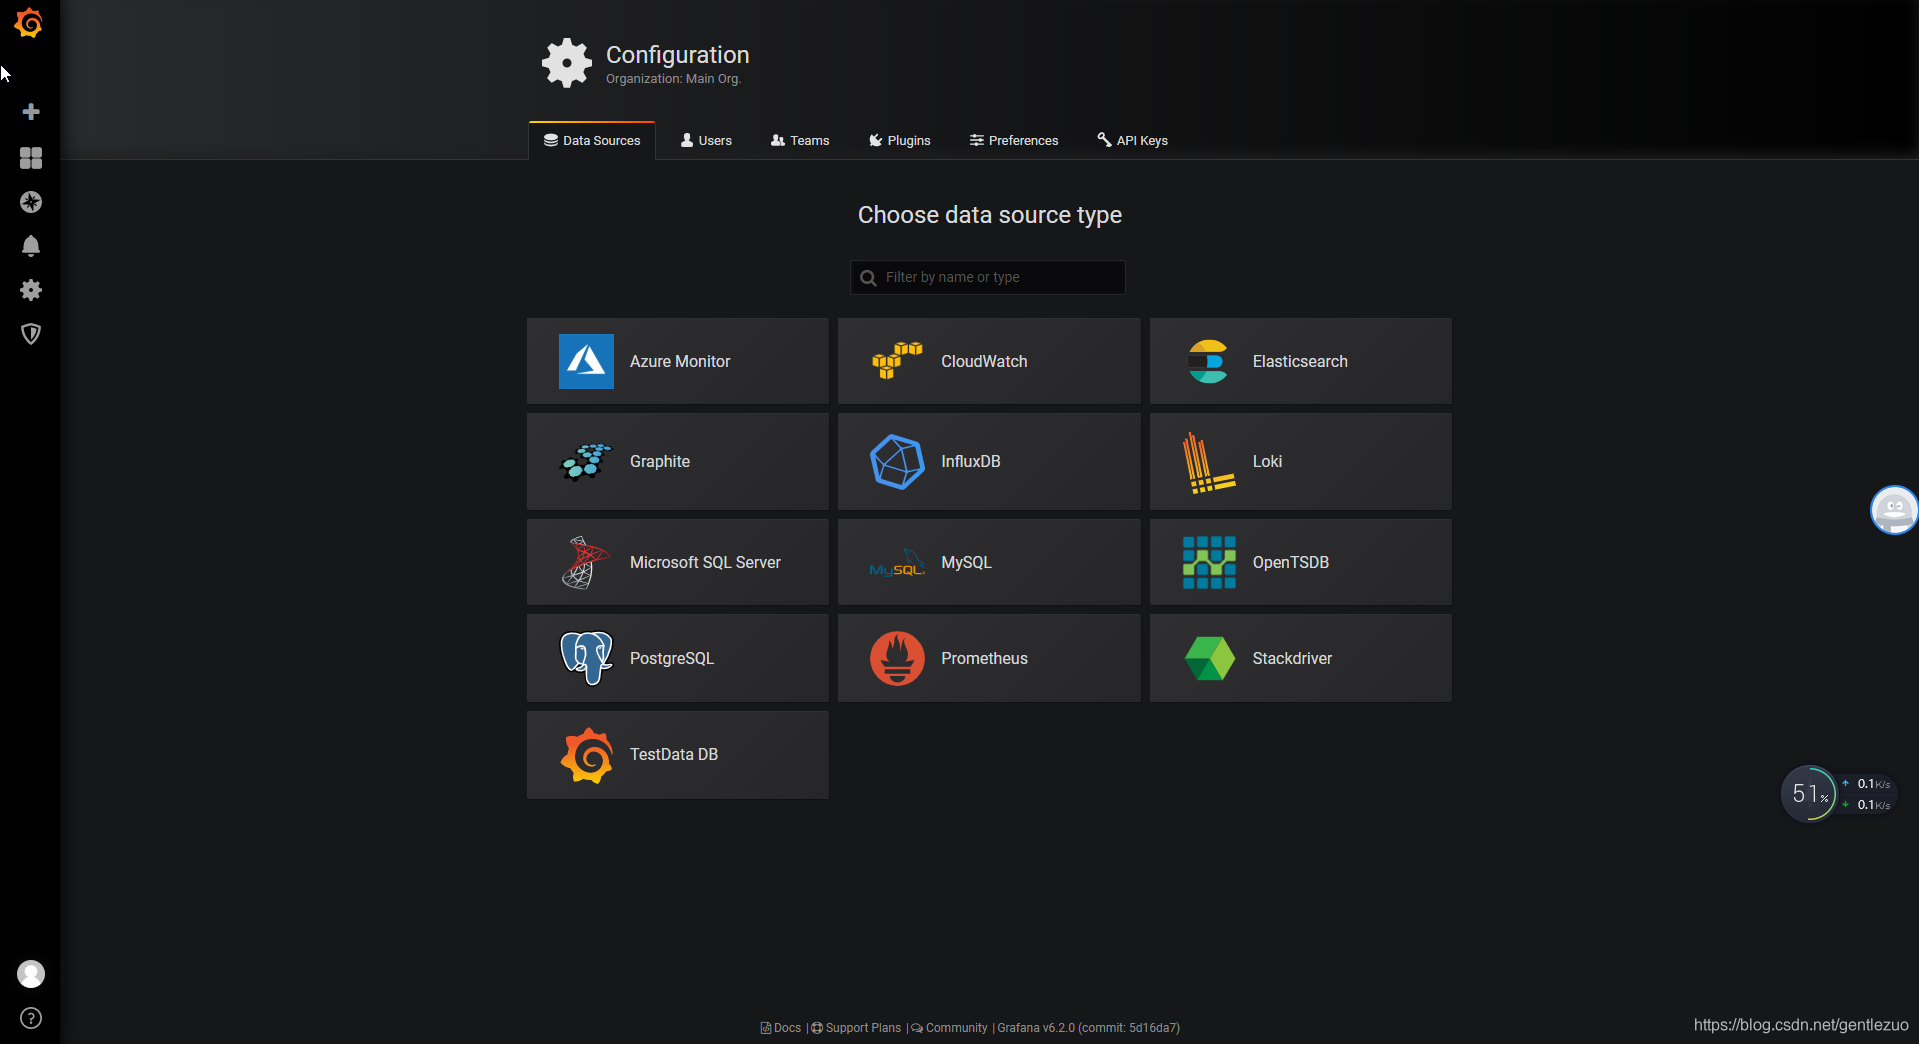Viewport: 1919px width, 1044px height.
Task: Select the OpenTSDB data source label
Action: coord(1291,563)
